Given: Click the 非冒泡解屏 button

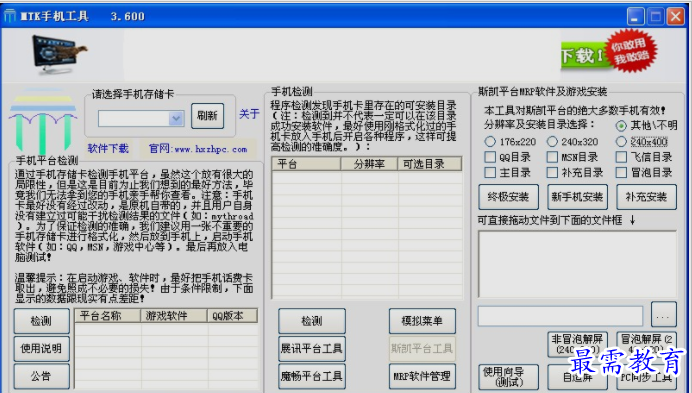Looking at the screenshot, I should (x=577, y=344).
